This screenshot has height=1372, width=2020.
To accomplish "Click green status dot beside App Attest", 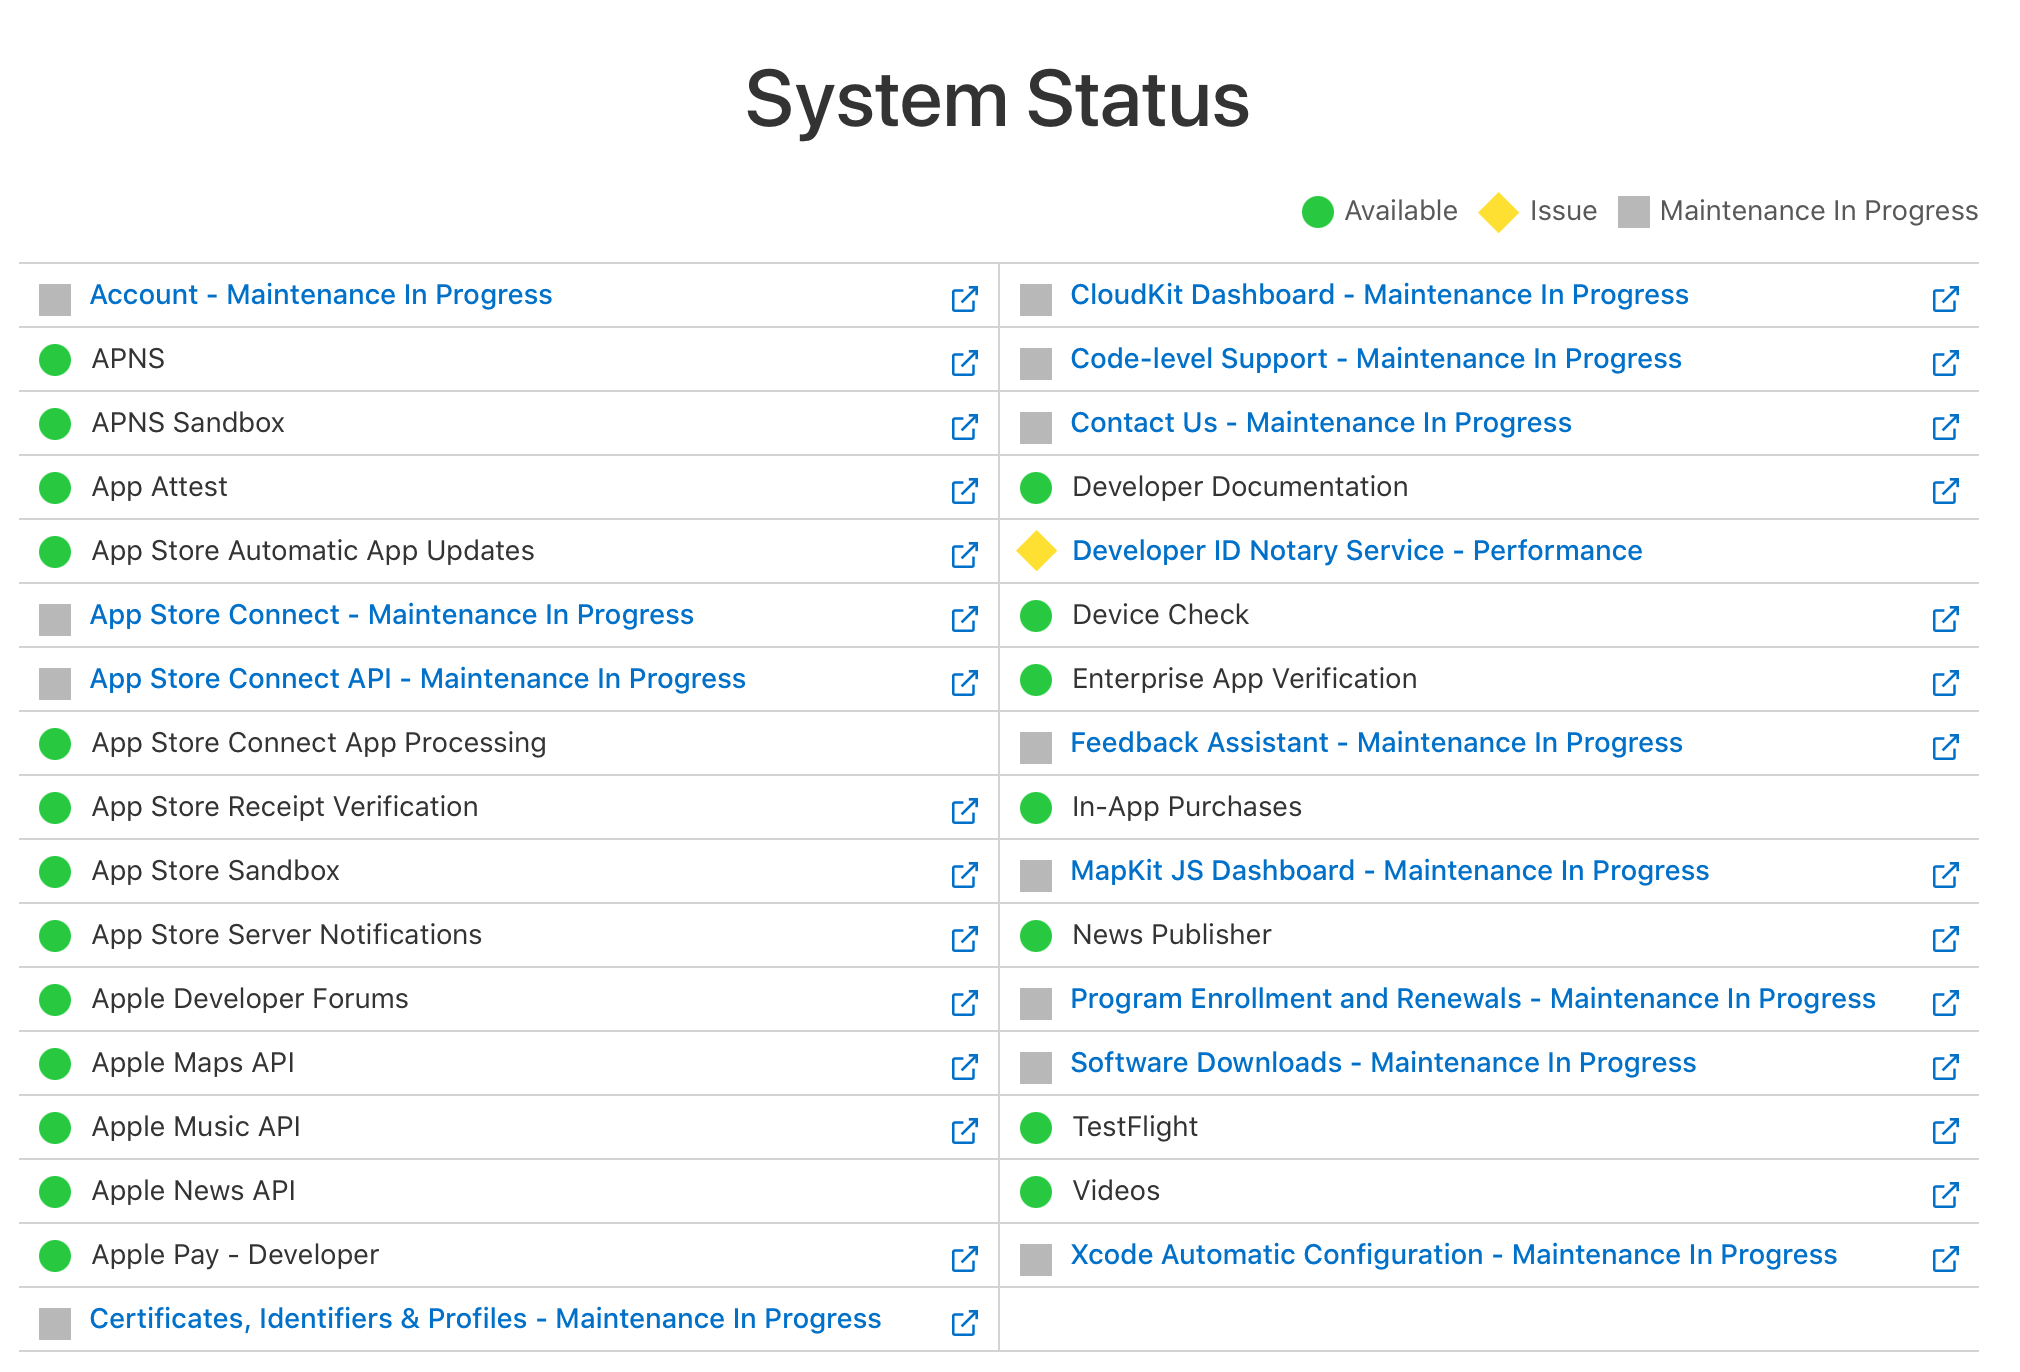I will click(55, 488).
